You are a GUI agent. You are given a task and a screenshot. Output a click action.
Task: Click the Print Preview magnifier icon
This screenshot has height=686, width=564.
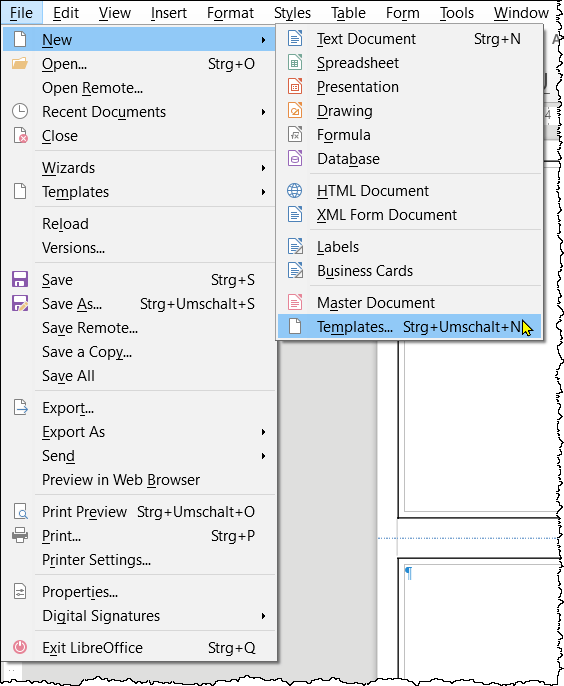(x=21, y=511)
